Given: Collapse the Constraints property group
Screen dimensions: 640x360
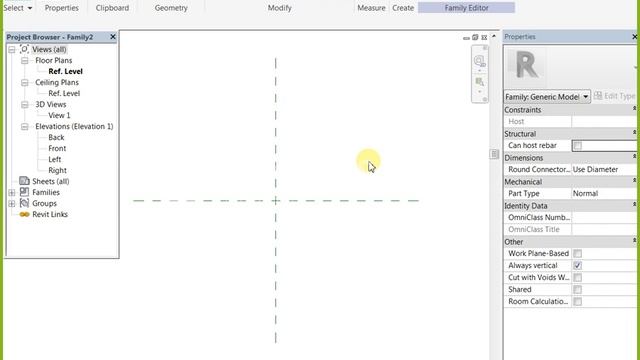Looking at the screenshot, I should pos(634,109).
